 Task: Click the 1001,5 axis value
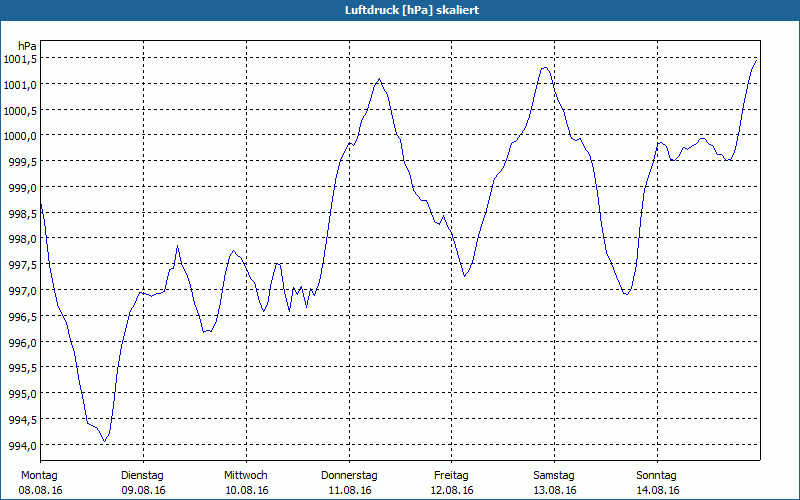pyautogui.click(x=20, y=59)
